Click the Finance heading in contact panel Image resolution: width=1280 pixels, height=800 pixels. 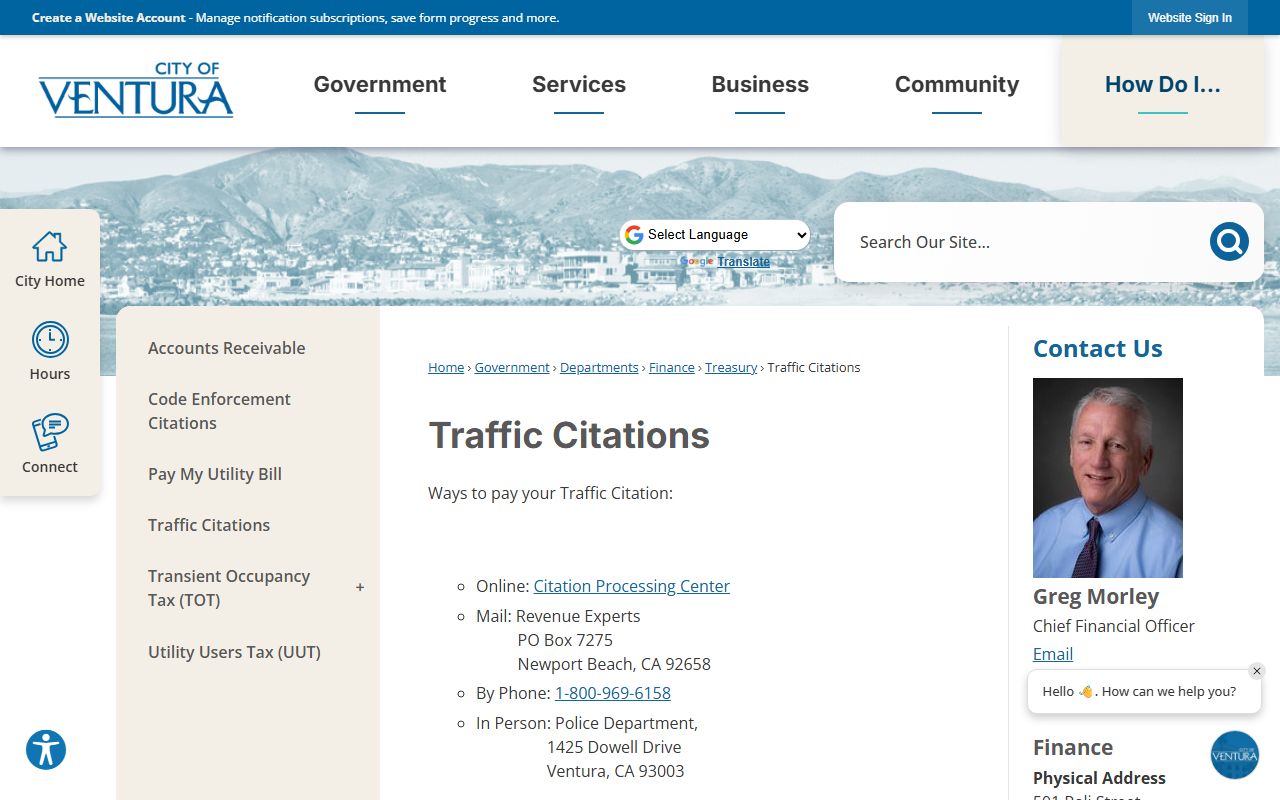point(1073,748)
